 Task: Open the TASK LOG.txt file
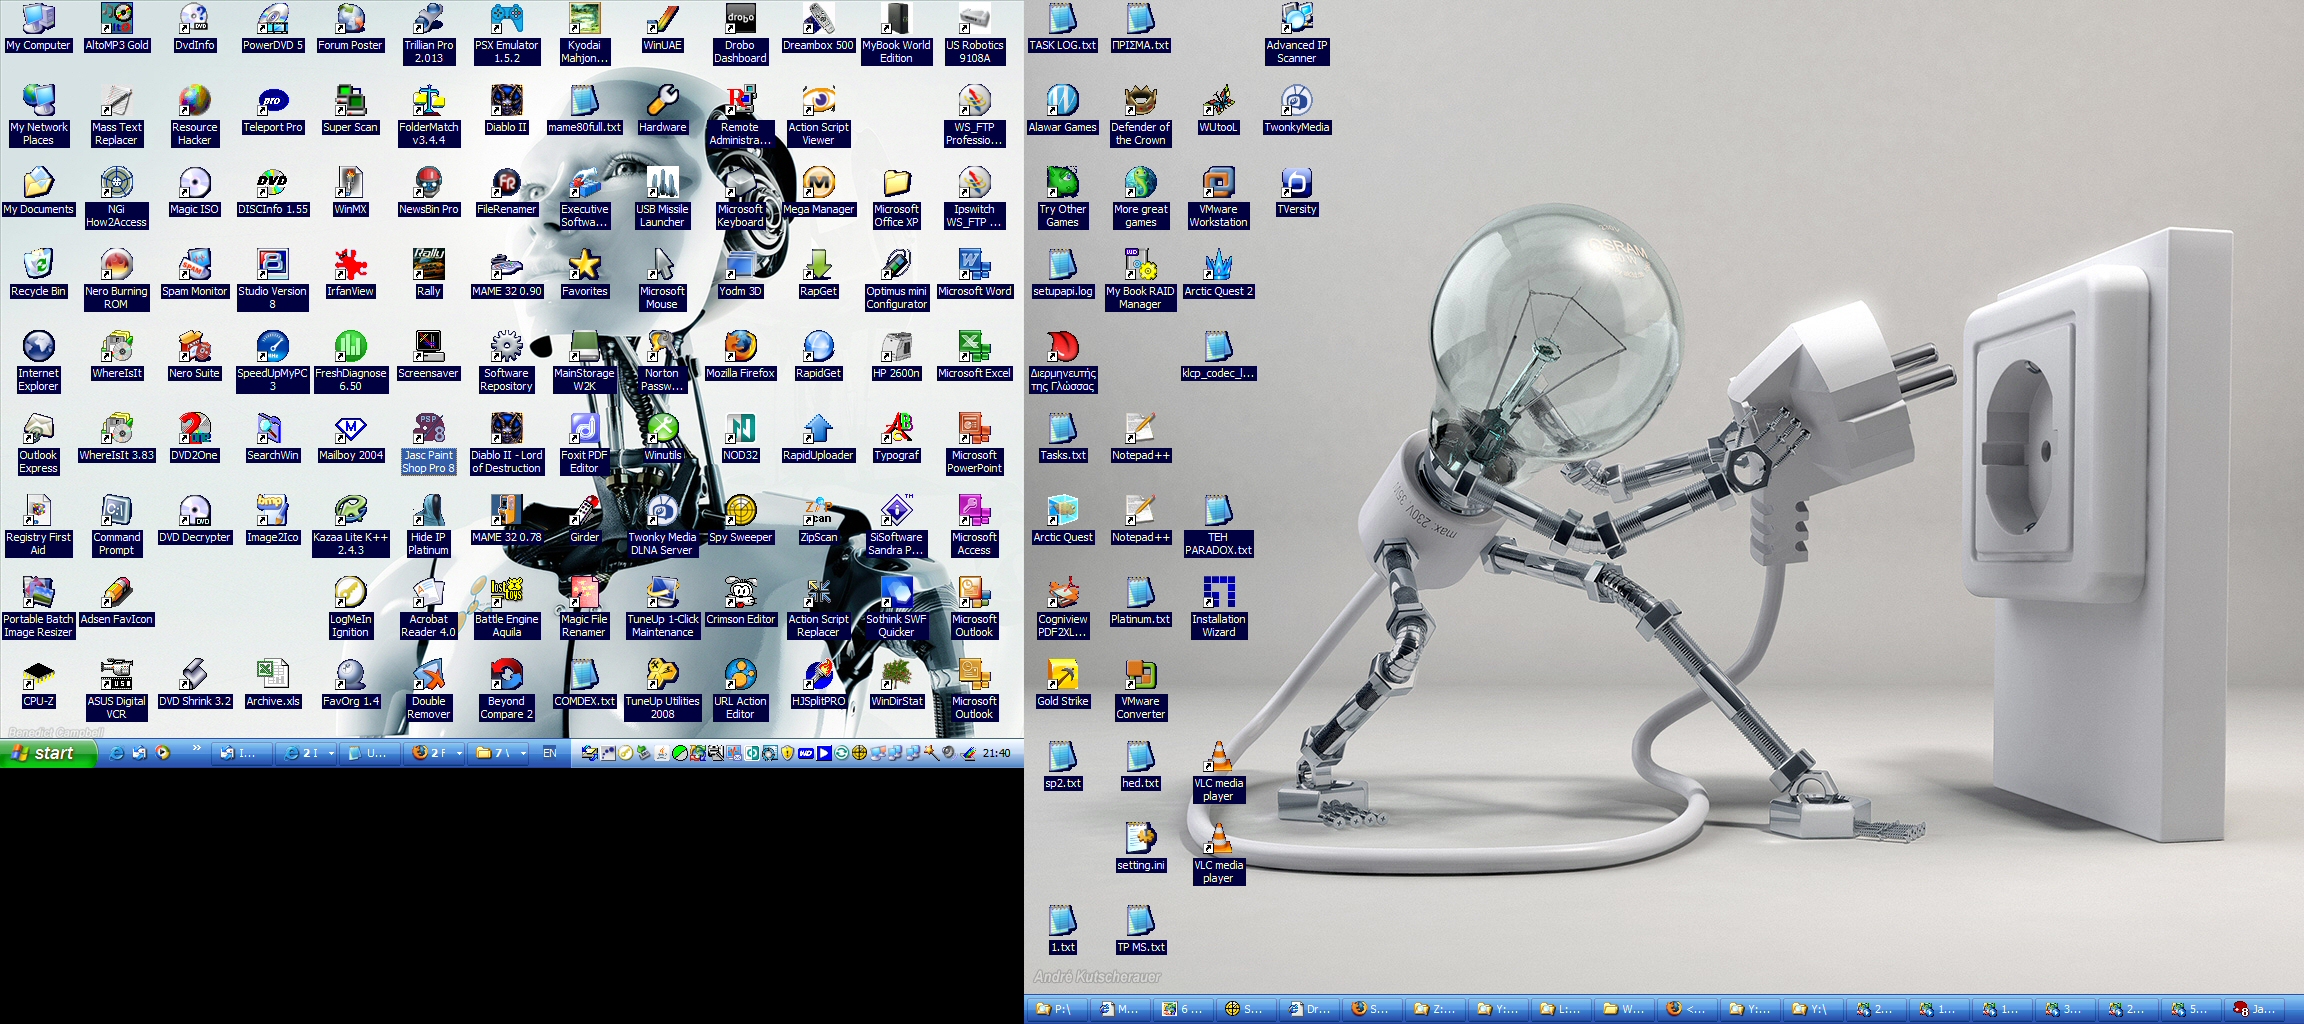[x=1062, y=28]
